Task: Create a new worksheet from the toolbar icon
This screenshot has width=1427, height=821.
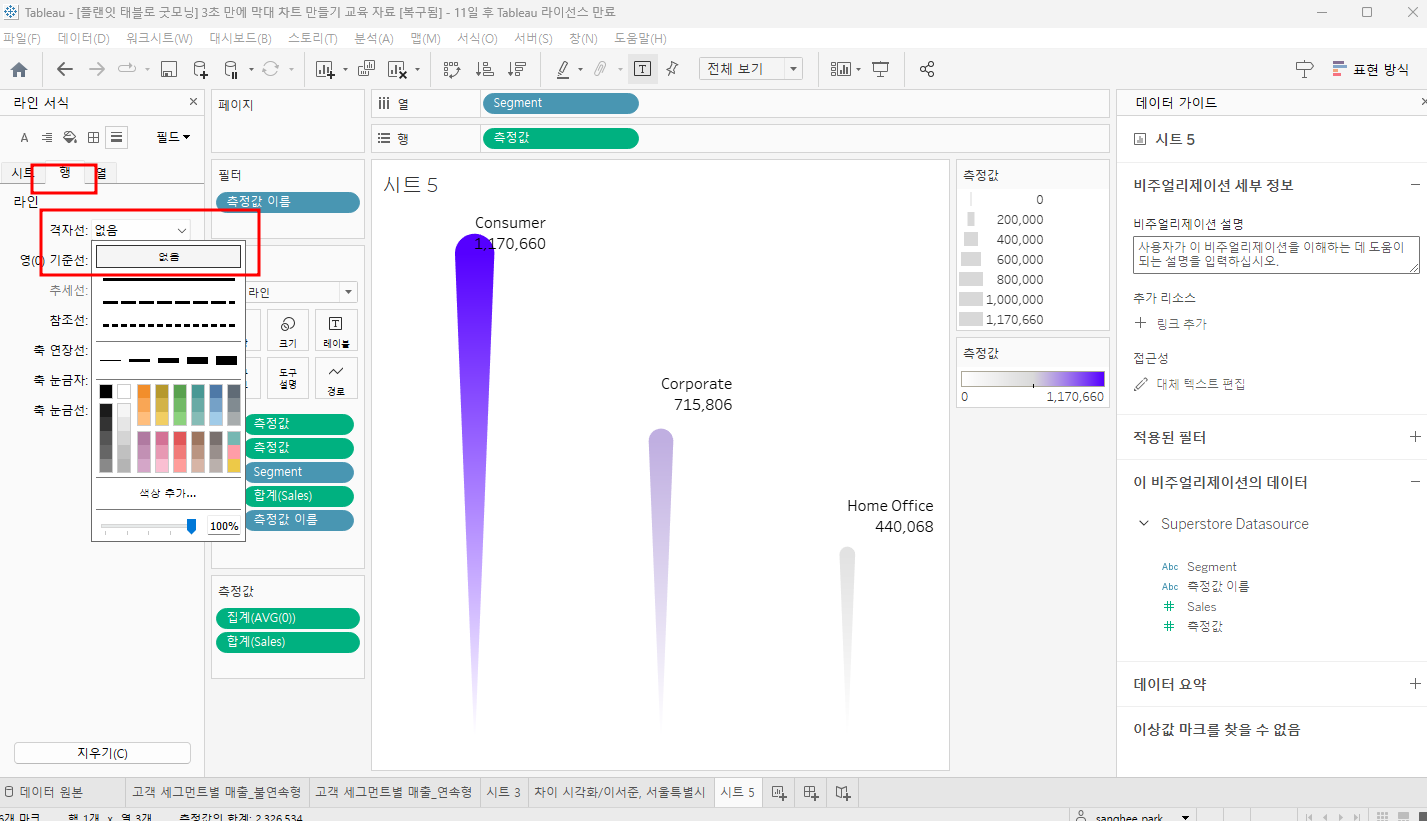Action: click(x=324, y=69)
